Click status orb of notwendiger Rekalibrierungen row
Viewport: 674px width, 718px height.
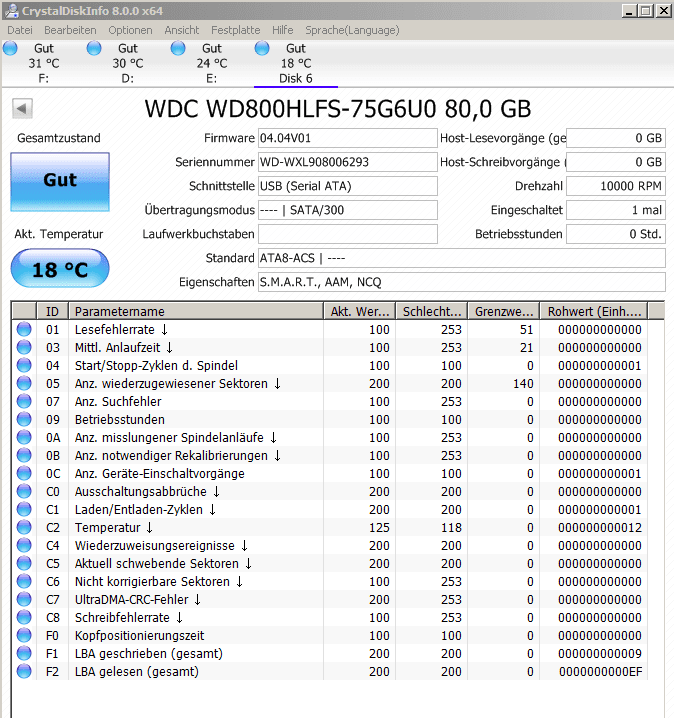[24, 455]
